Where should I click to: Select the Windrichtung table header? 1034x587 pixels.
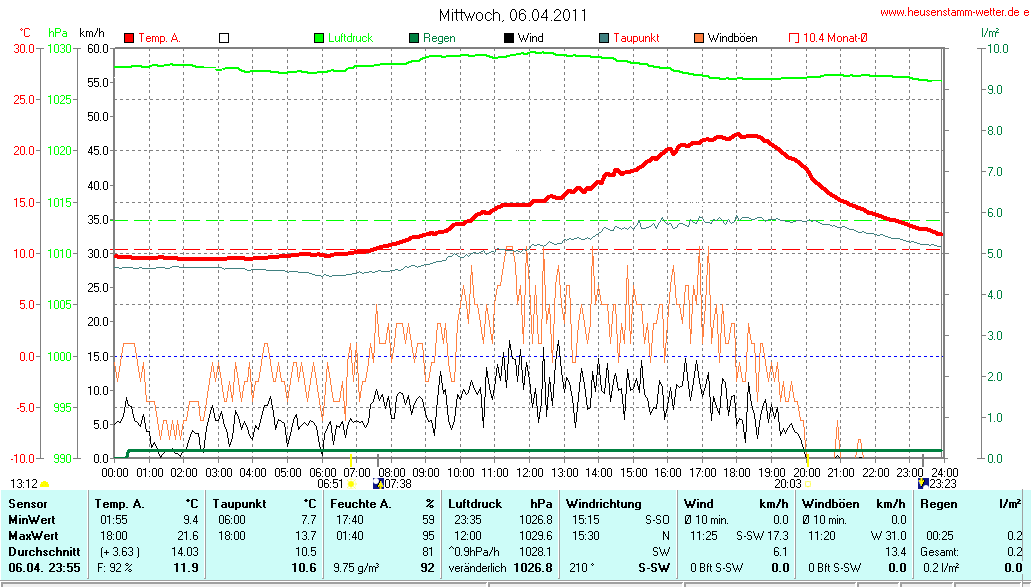tap(601, 504)
